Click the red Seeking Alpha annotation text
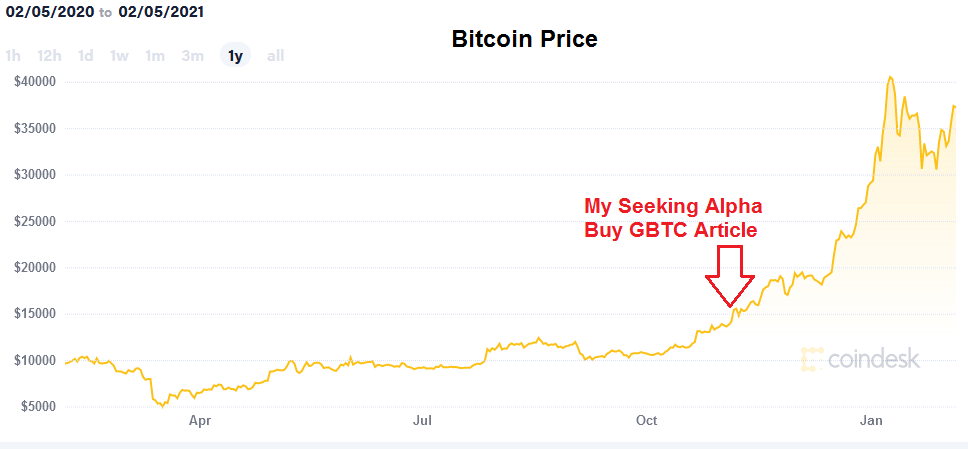The width and height of the screenshot is (968, 449). 673,218
